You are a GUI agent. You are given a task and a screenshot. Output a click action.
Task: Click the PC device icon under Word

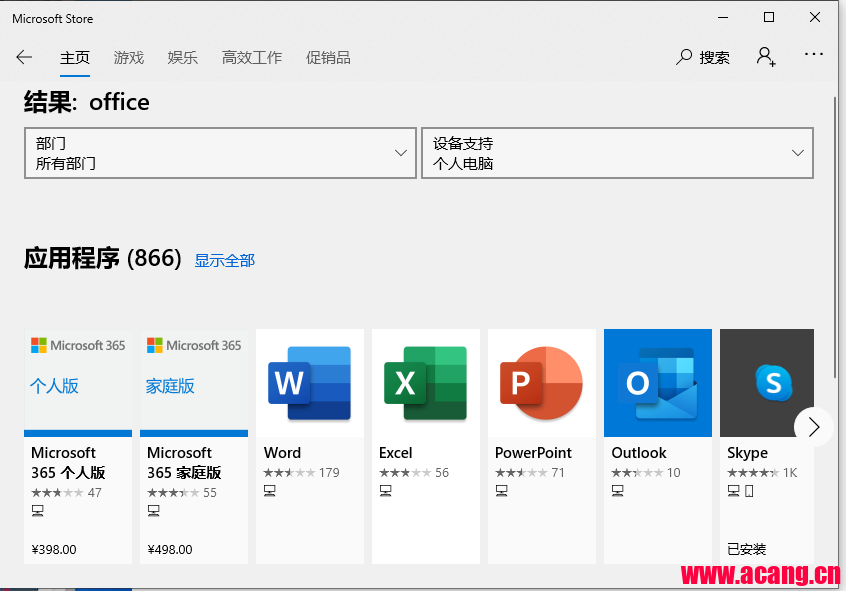[270, 491]
